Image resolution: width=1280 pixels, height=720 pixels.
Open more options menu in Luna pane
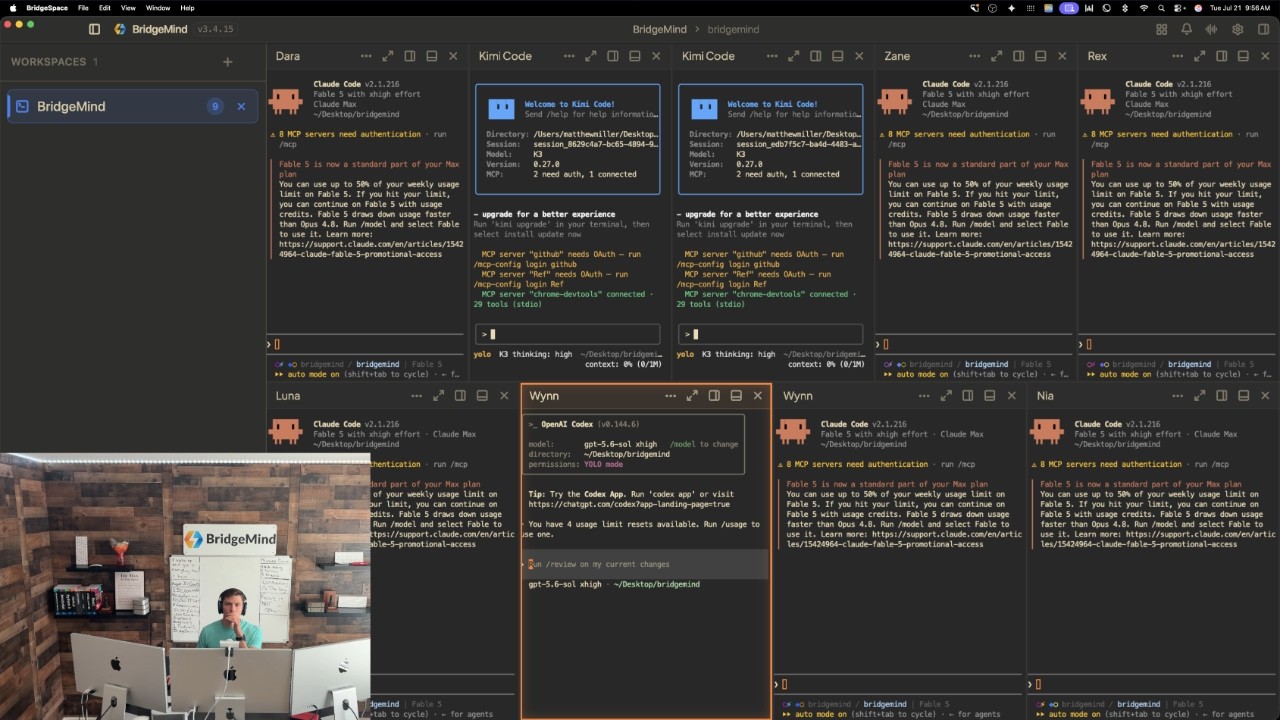[x=417, y=396]
